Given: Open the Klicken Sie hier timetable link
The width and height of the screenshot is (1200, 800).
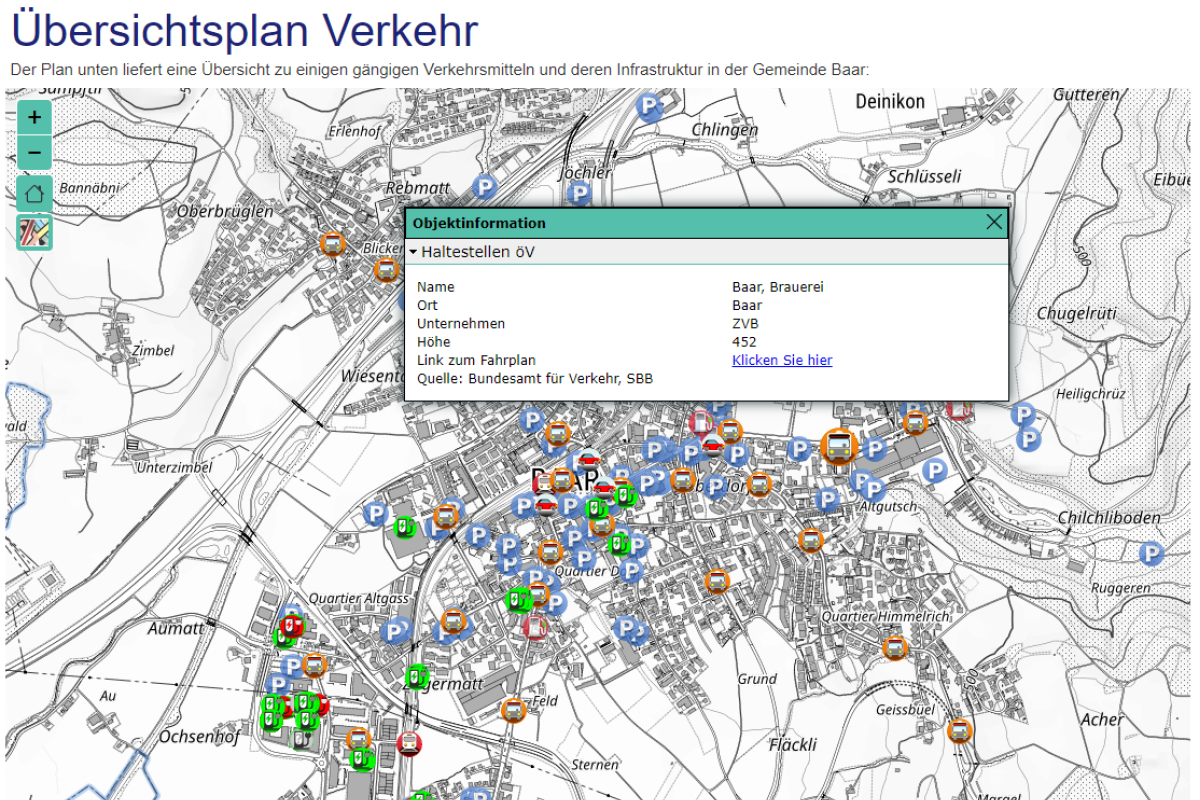Looking at the screenshot, I should 781,360.
